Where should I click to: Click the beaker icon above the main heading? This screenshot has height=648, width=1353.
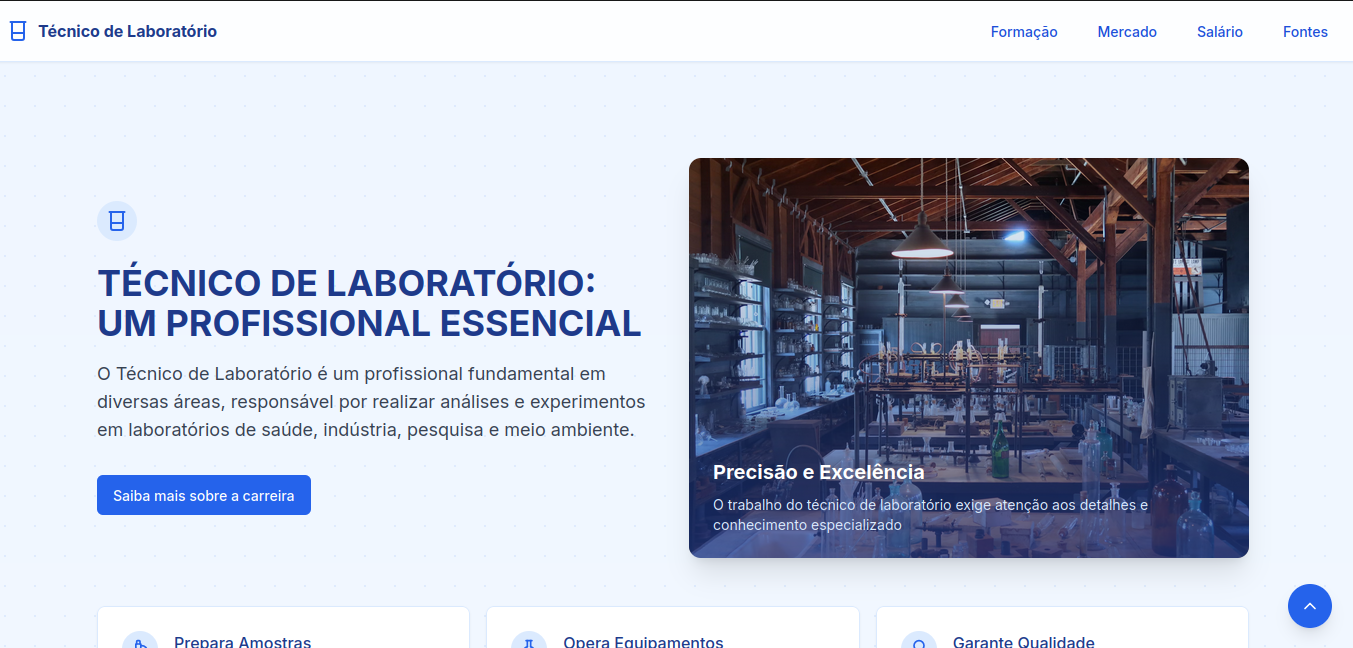[x=117, y=221]
